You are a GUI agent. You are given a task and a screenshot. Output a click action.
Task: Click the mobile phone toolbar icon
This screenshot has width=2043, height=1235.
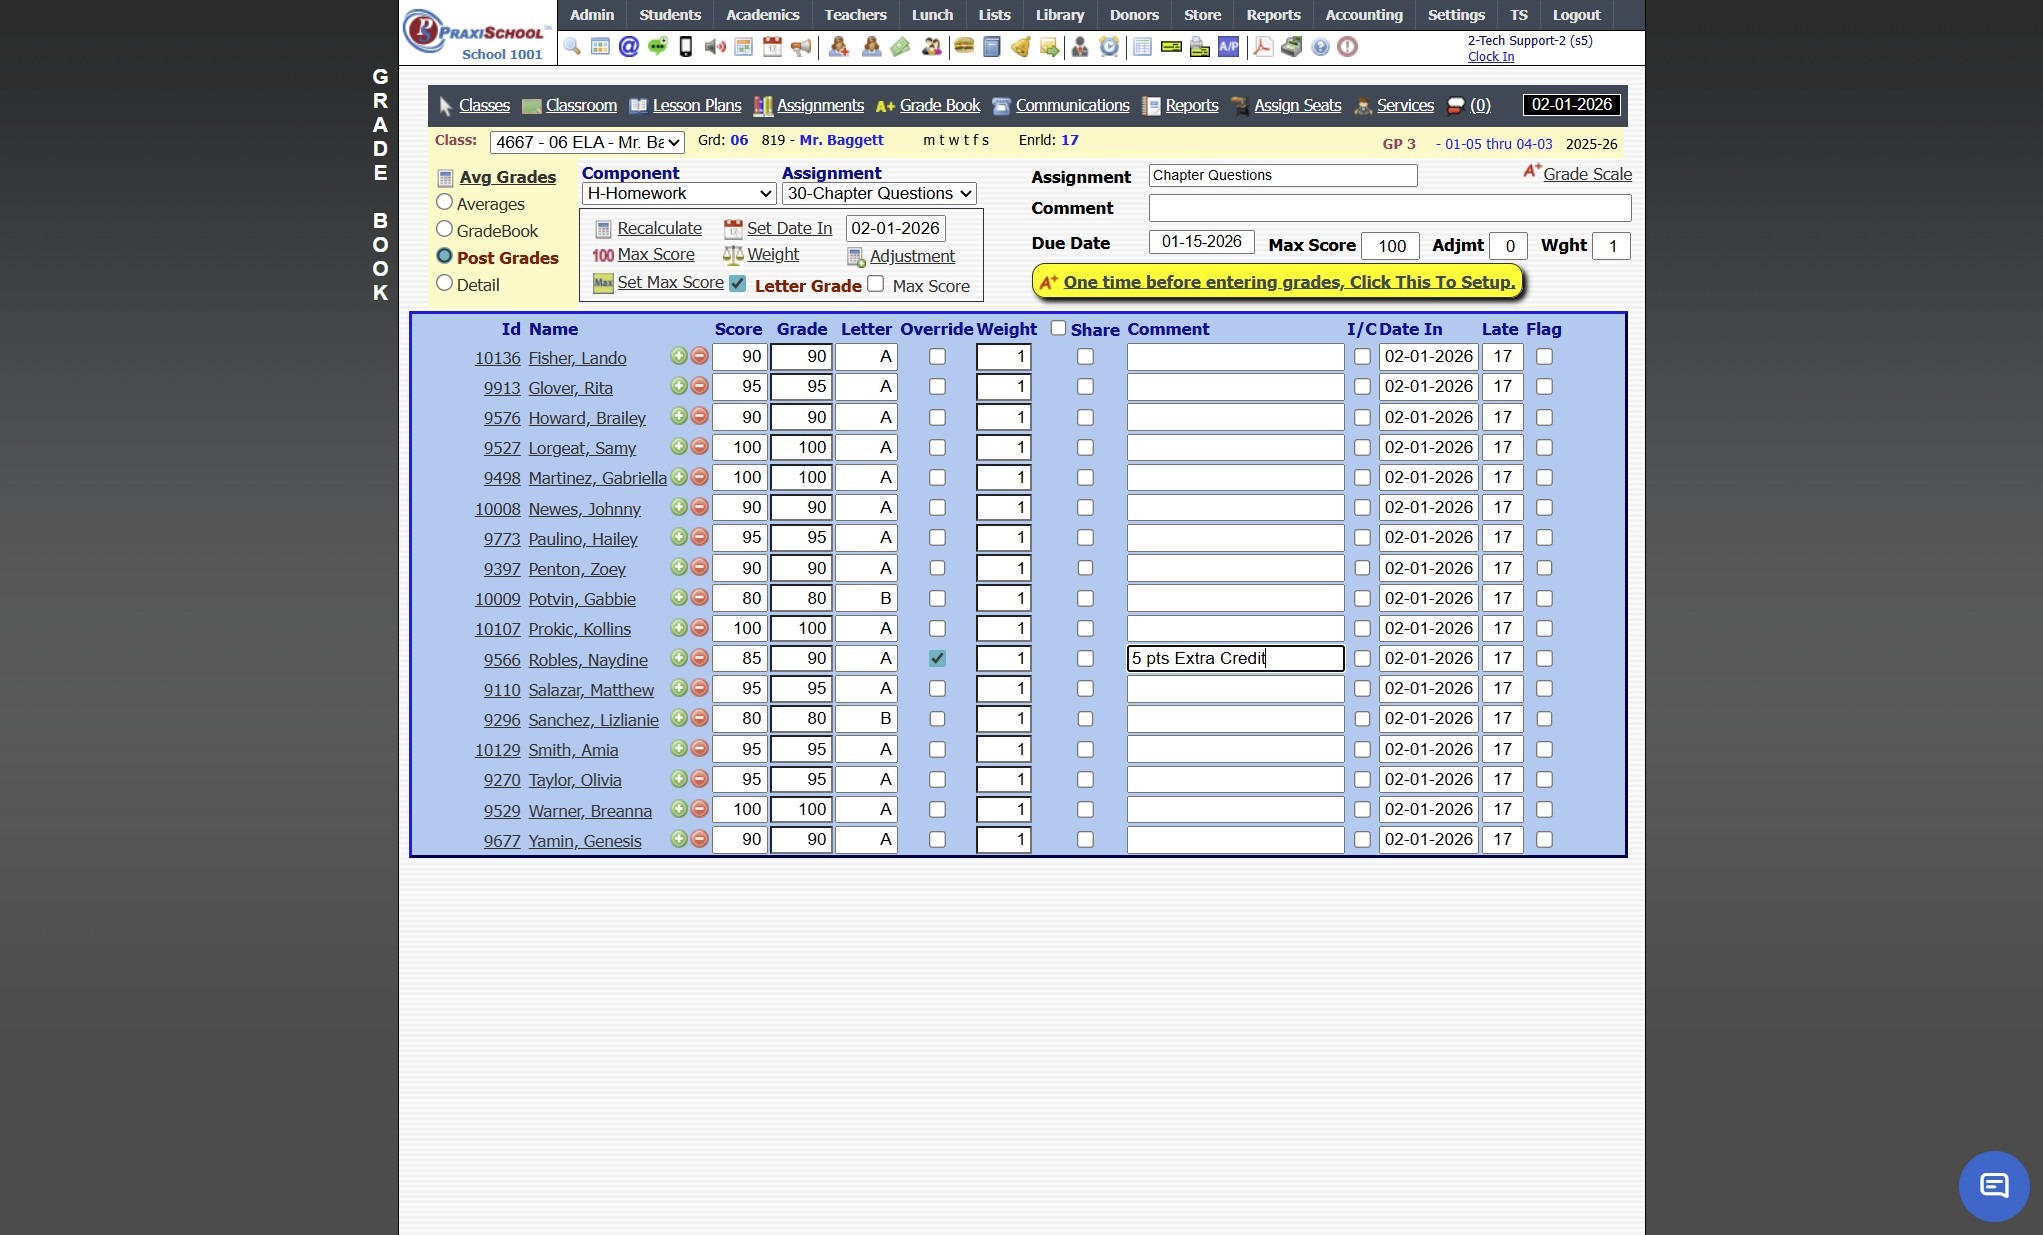[686, 47]
